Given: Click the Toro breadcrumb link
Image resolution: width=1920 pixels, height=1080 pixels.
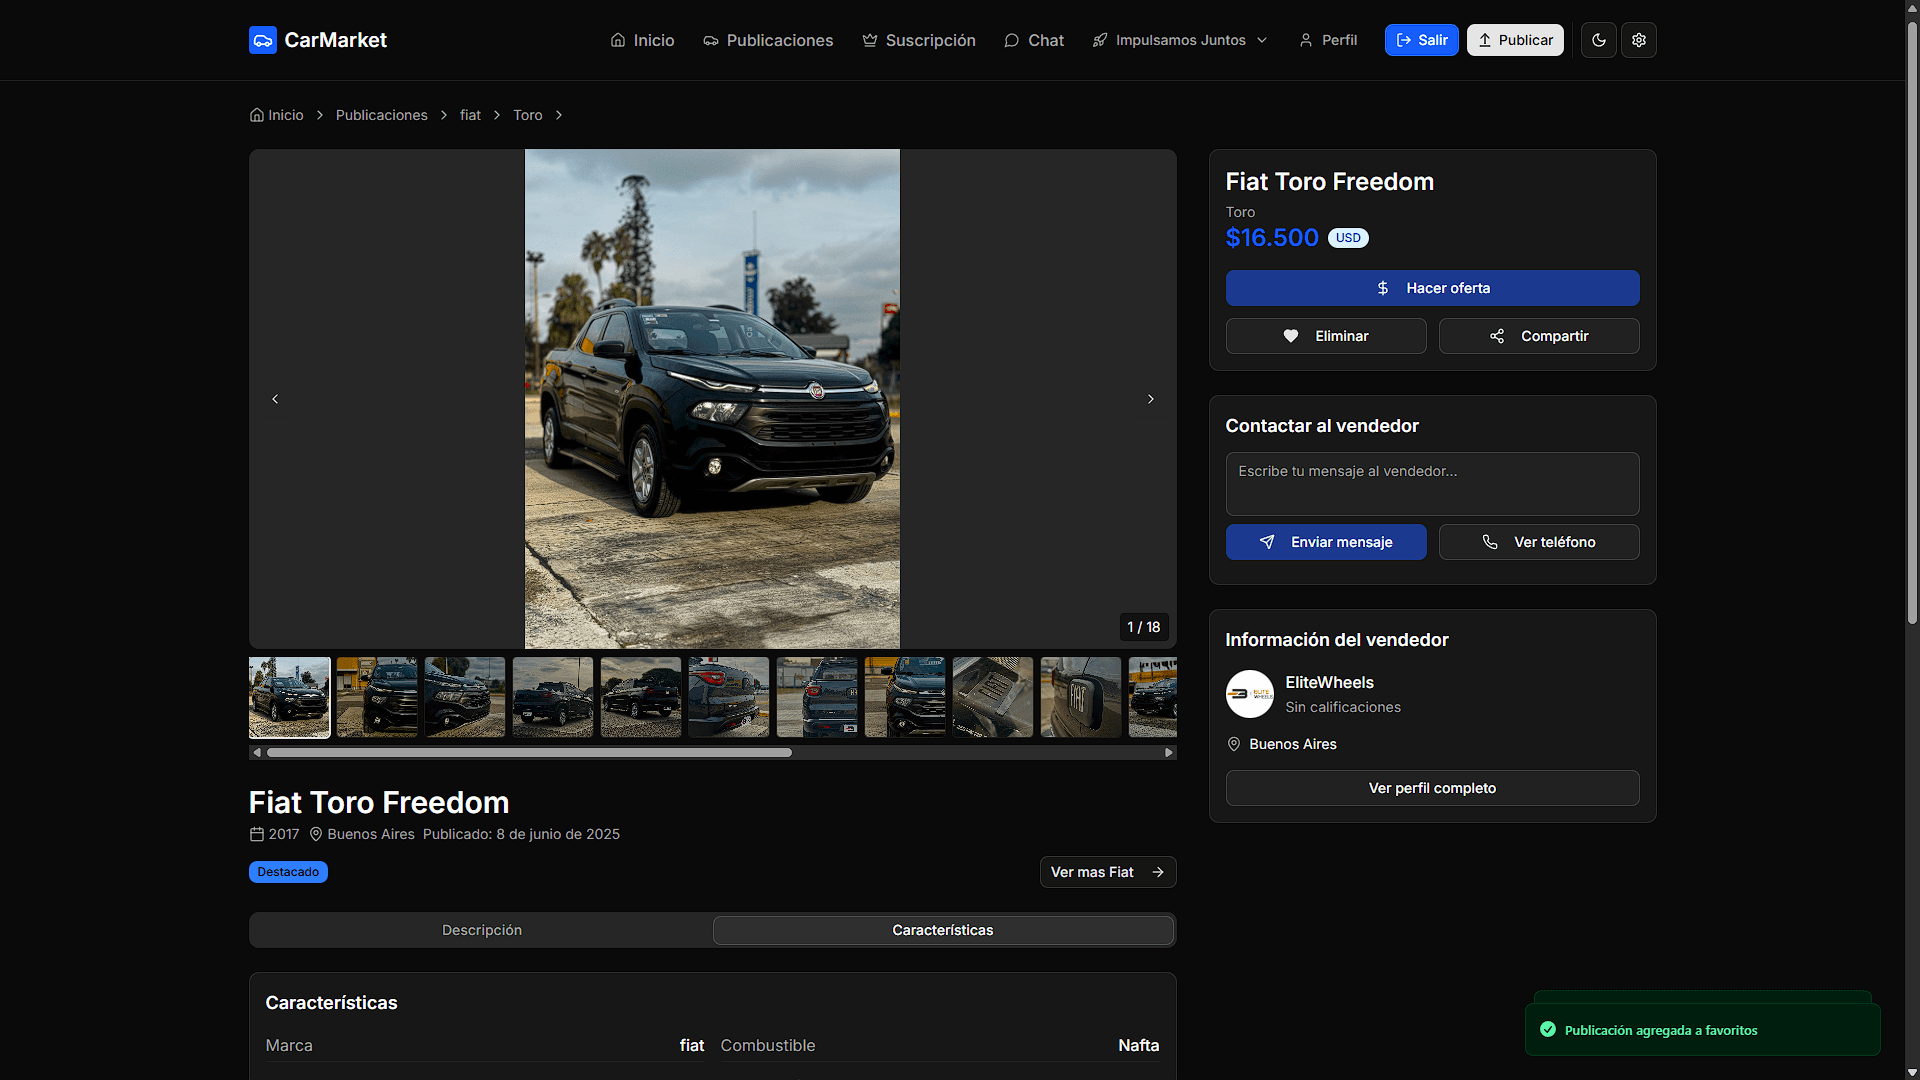Looking at the screenshot, I should click(x=528, y=115).
